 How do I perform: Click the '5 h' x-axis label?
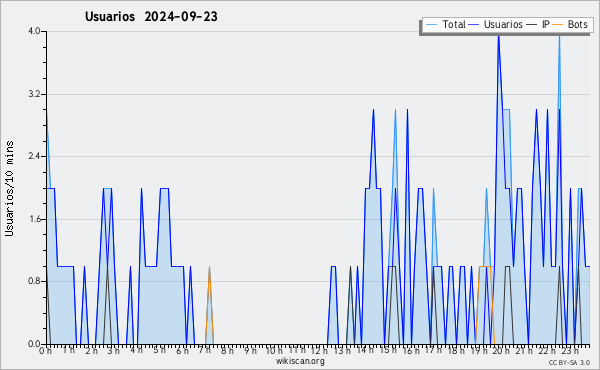coord(159,350)
